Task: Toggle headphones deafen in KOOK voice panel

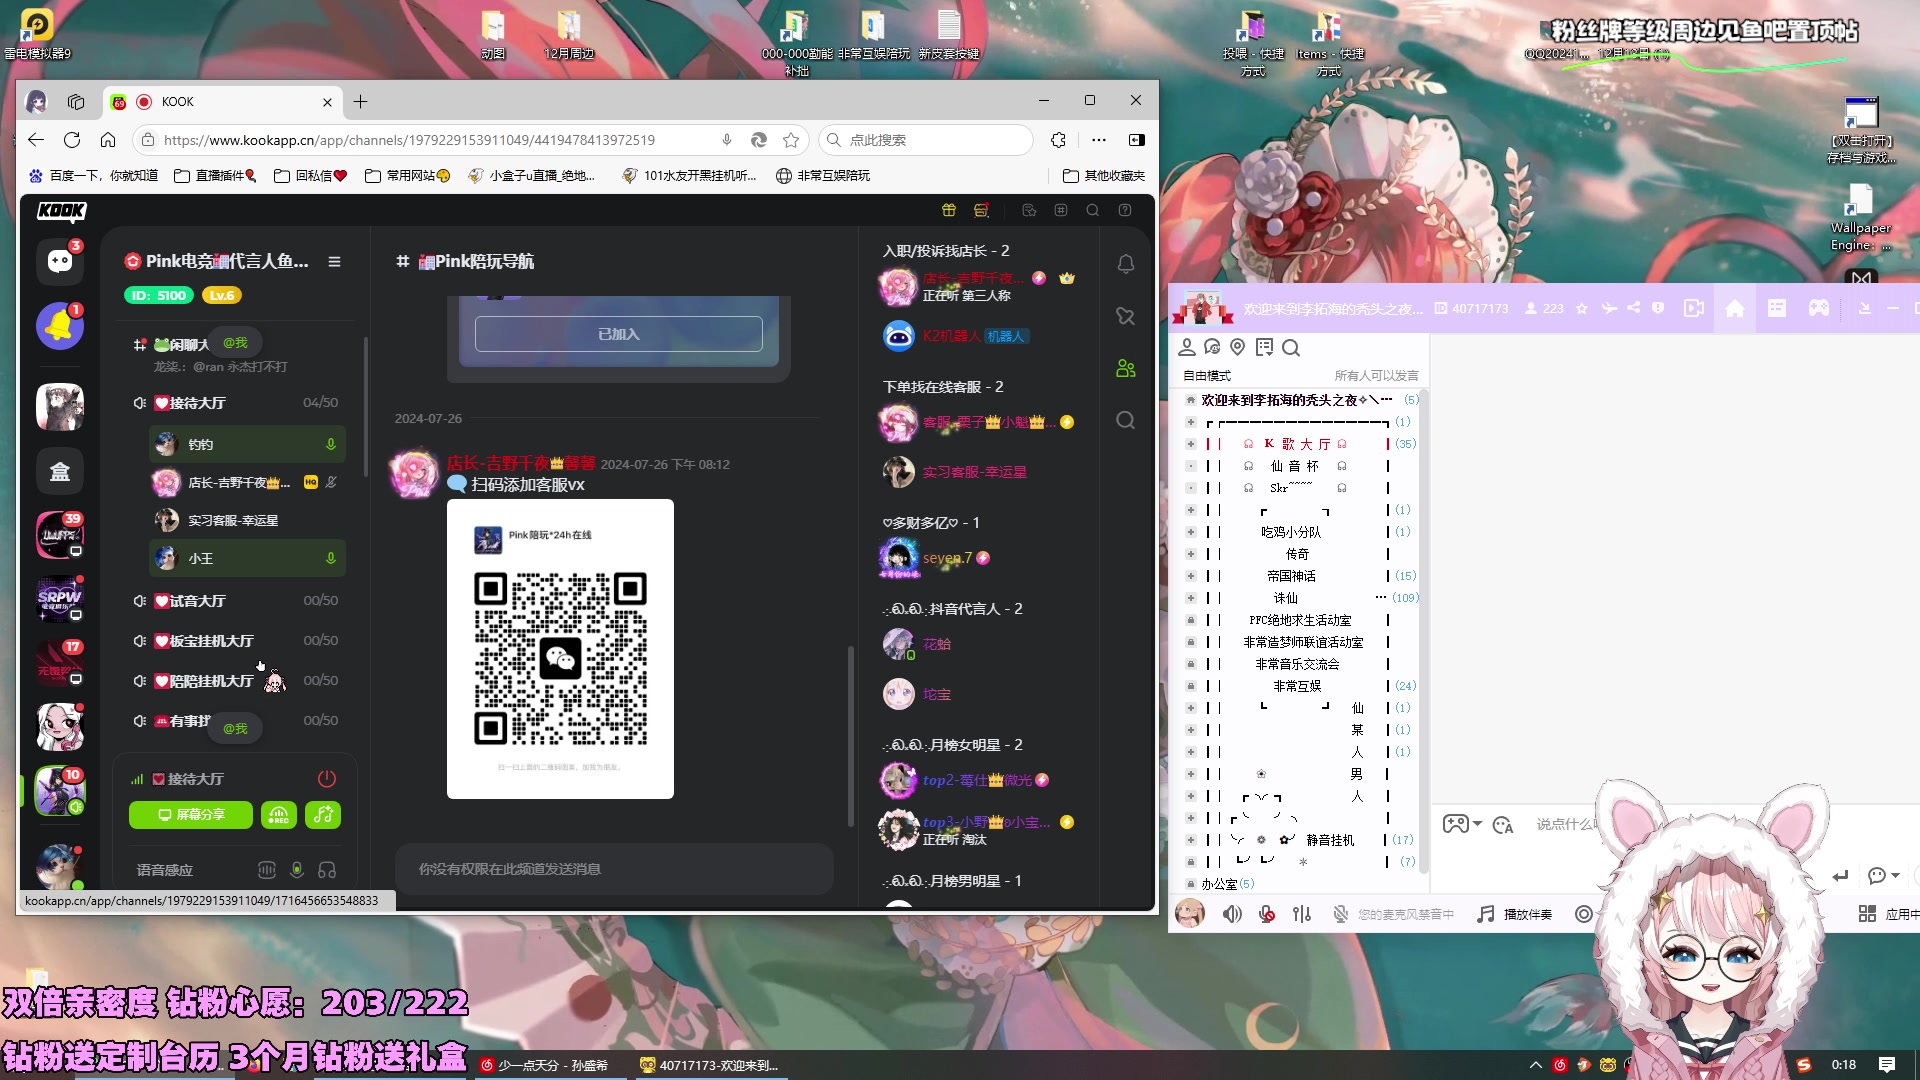Action: 327,870
